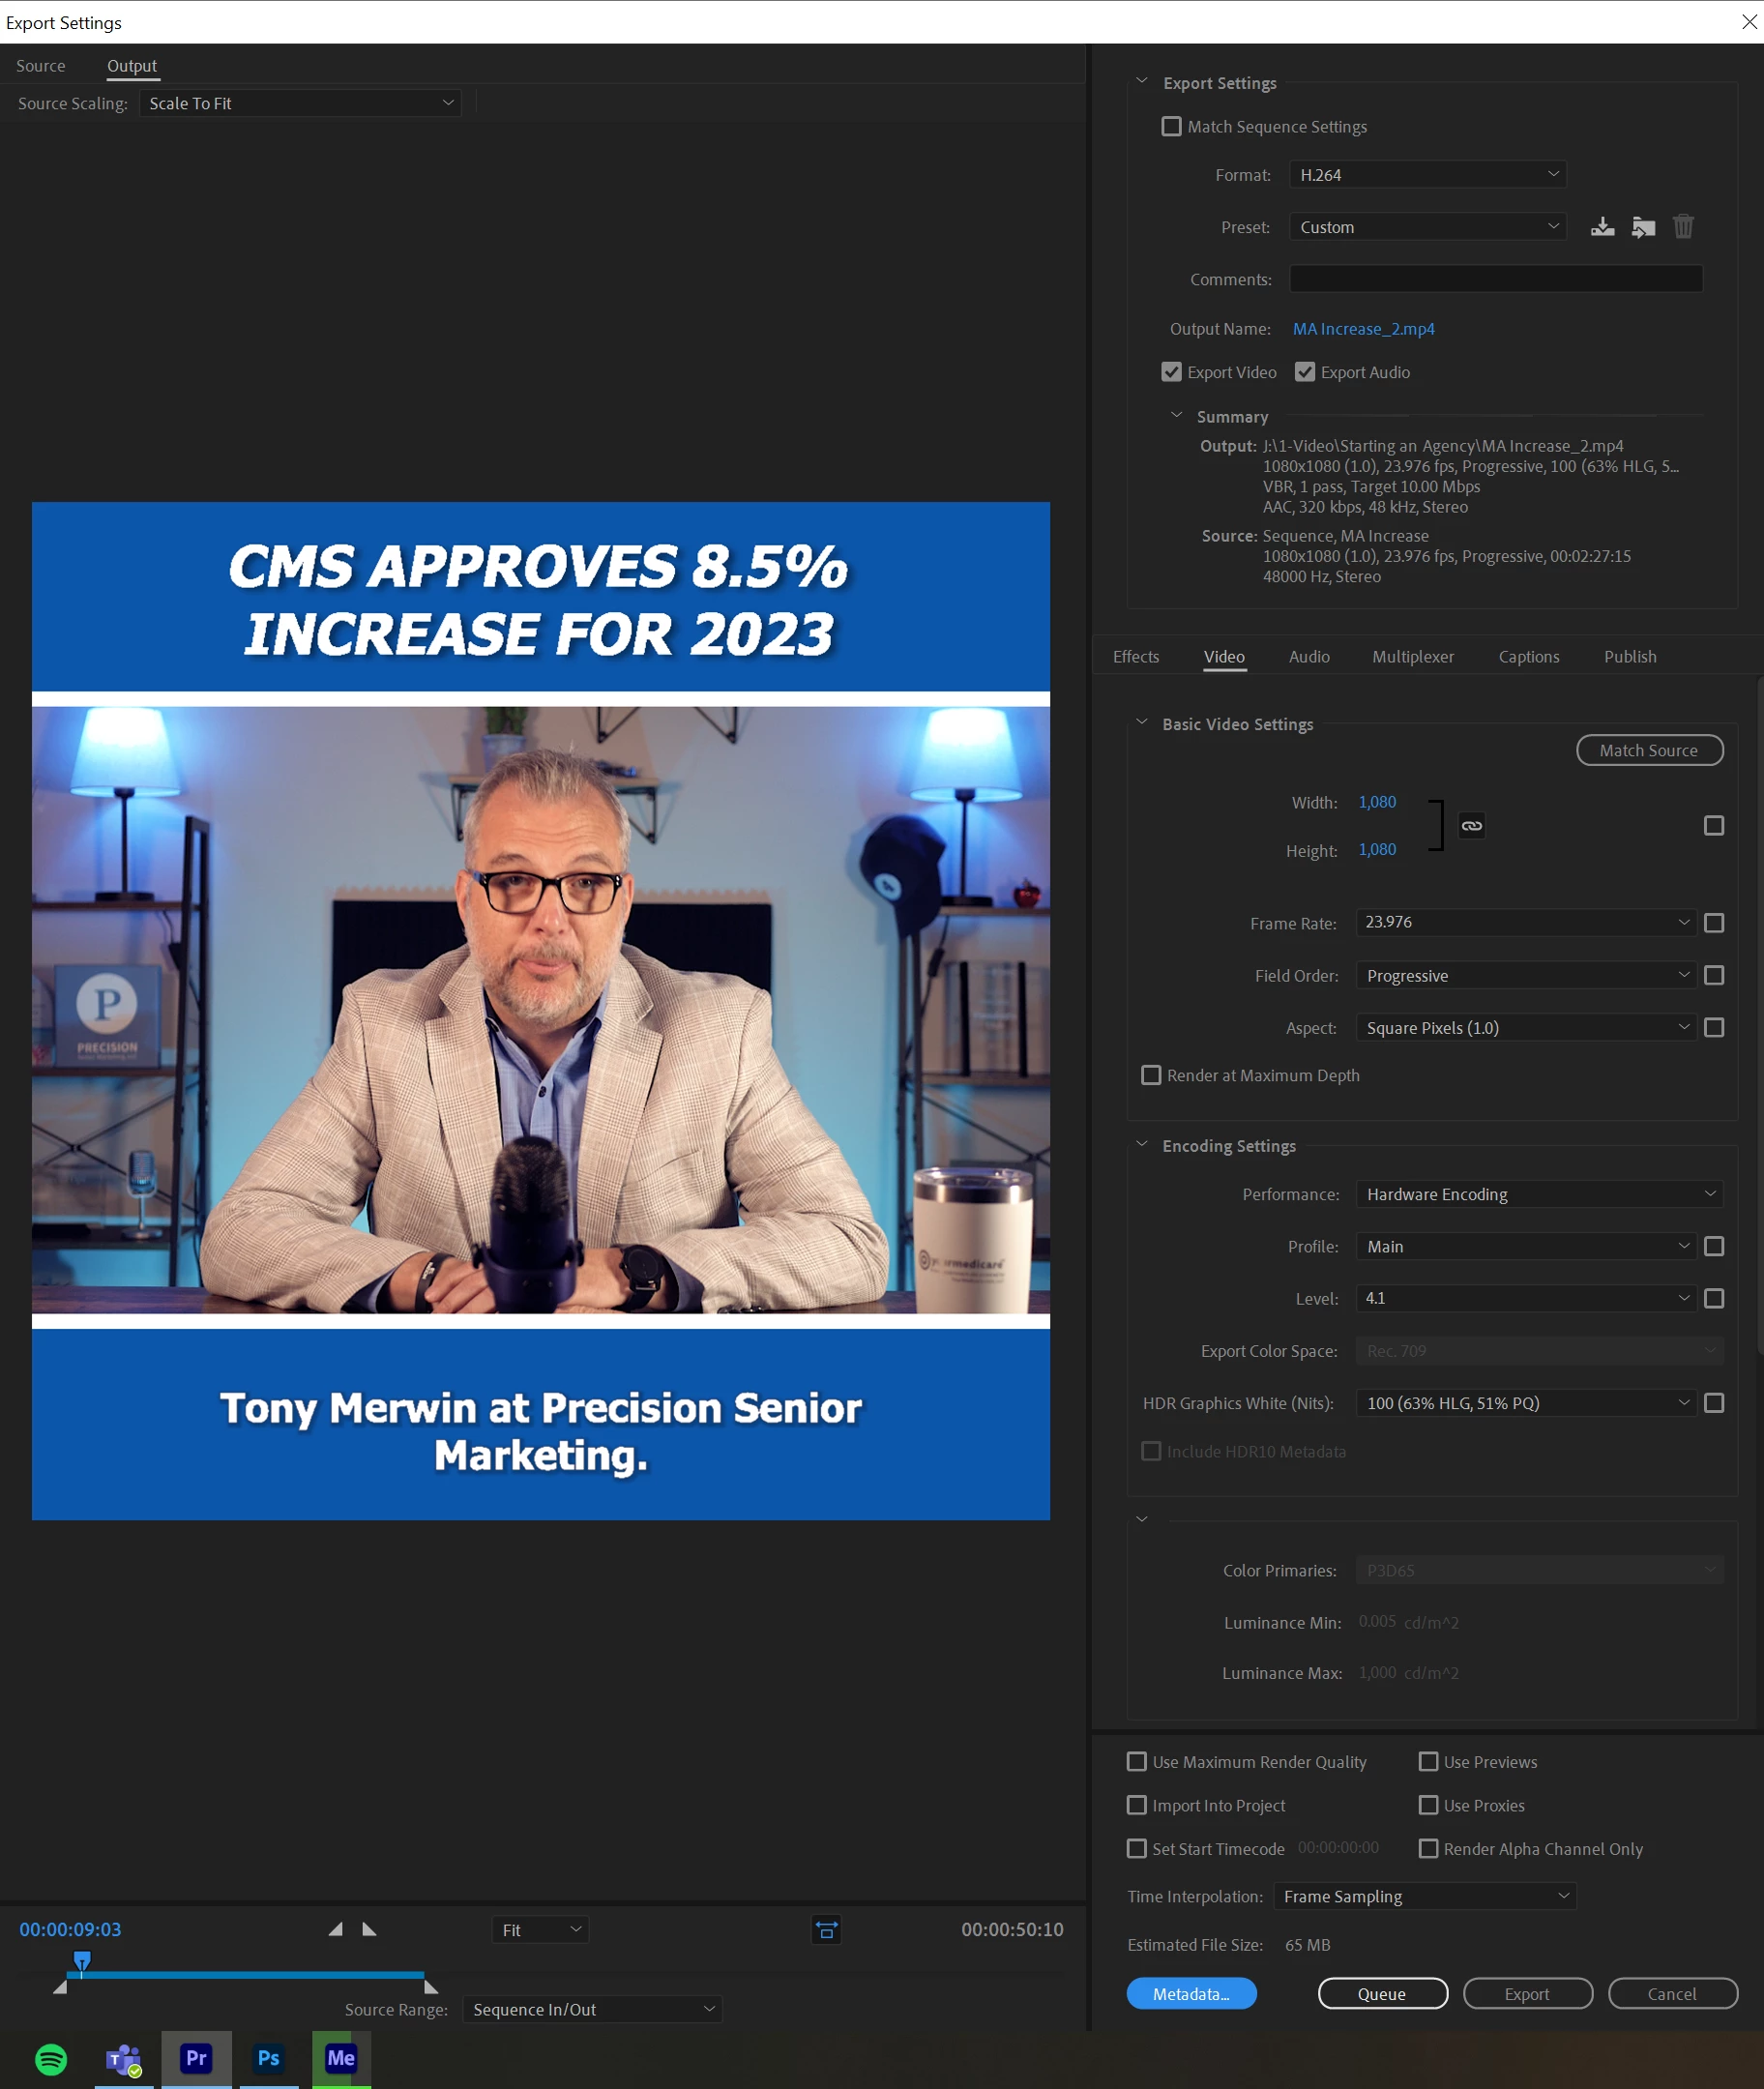The image size is (1764, 2089).
Task: Click the Save Preset icon
Action: (x=1602, y=227)
